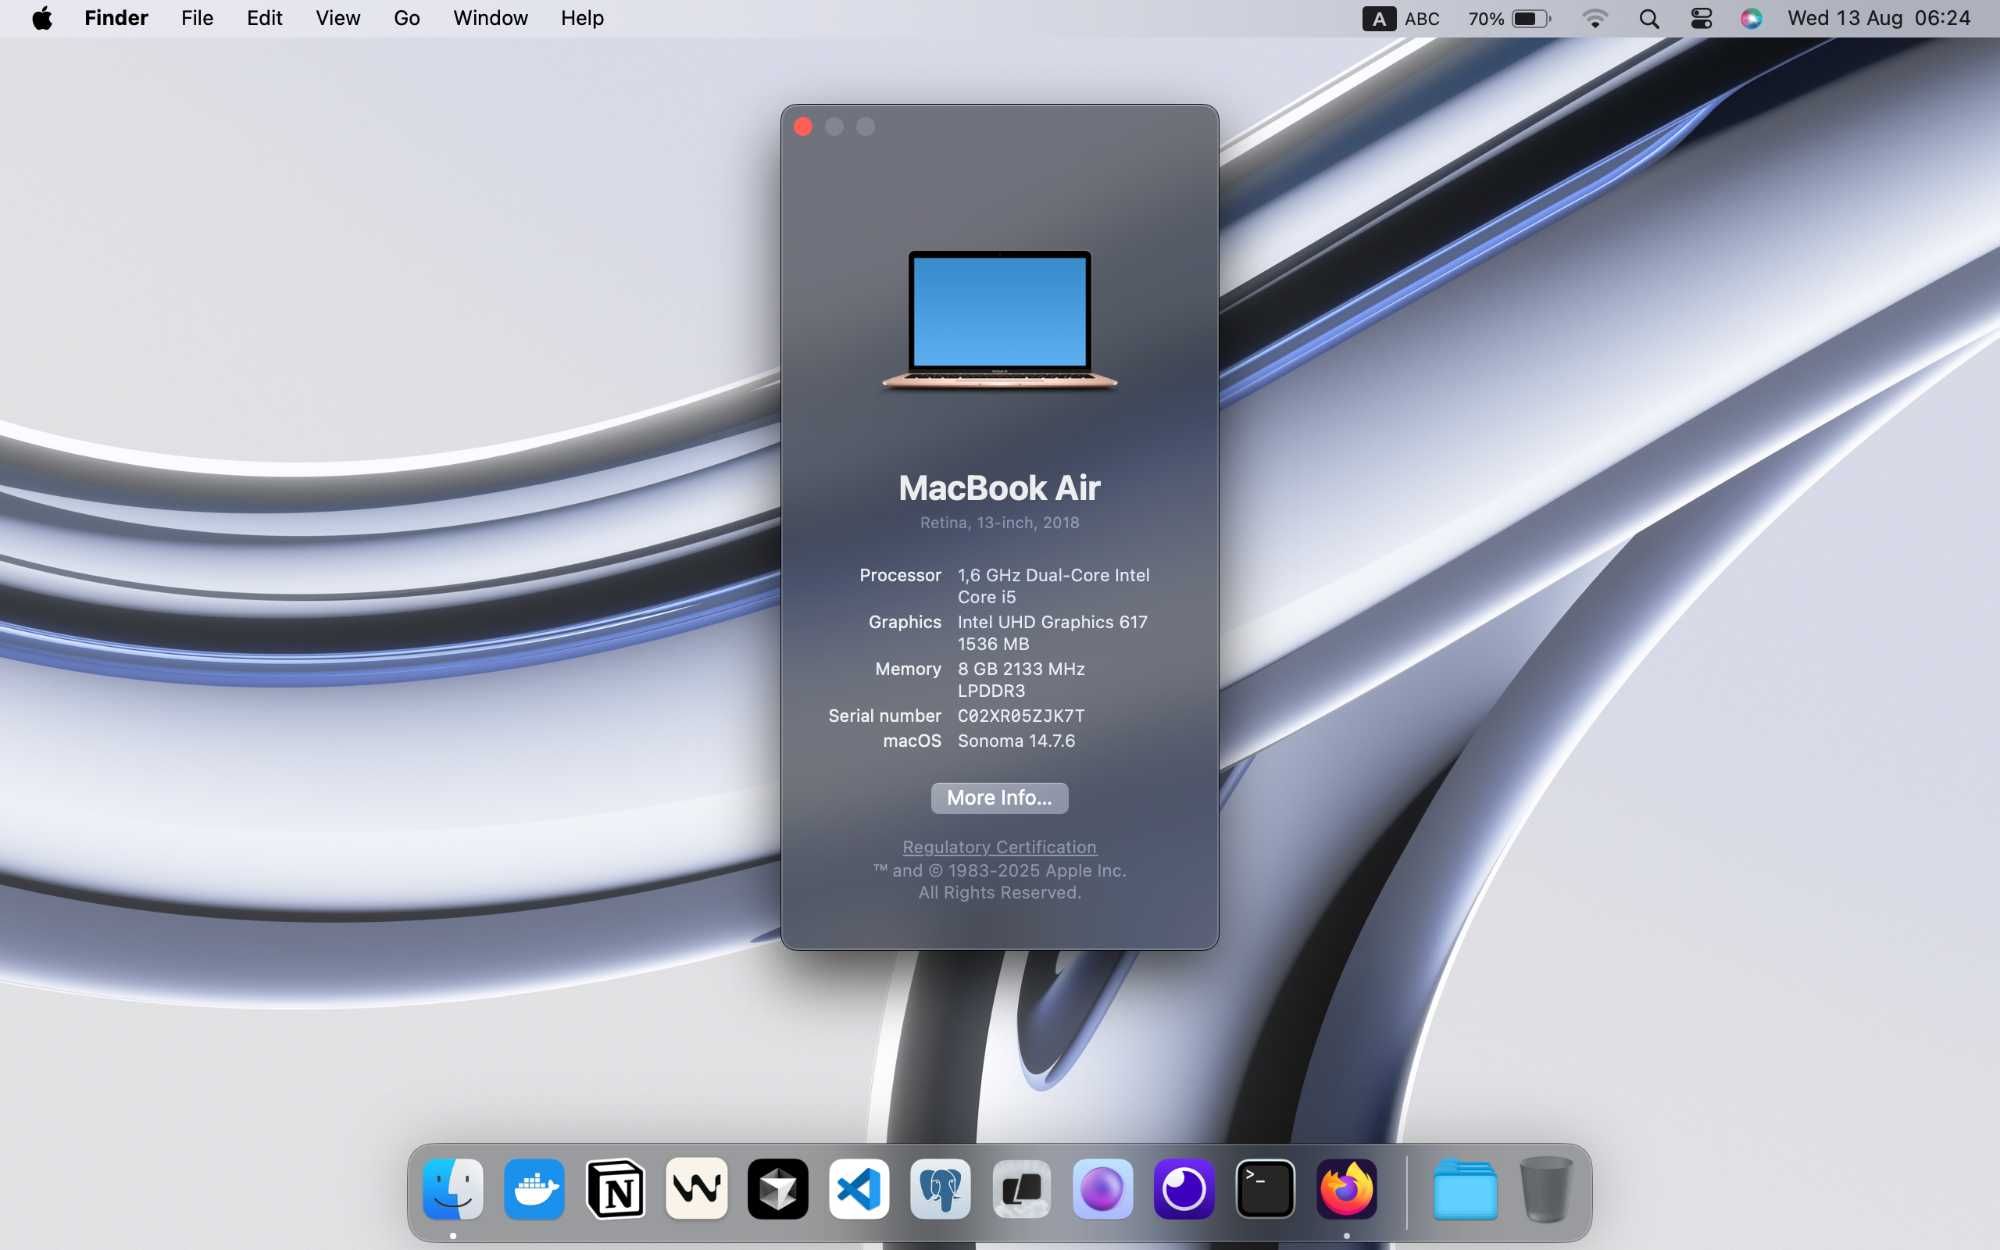Click the MacBook Air laptop image

999,320
